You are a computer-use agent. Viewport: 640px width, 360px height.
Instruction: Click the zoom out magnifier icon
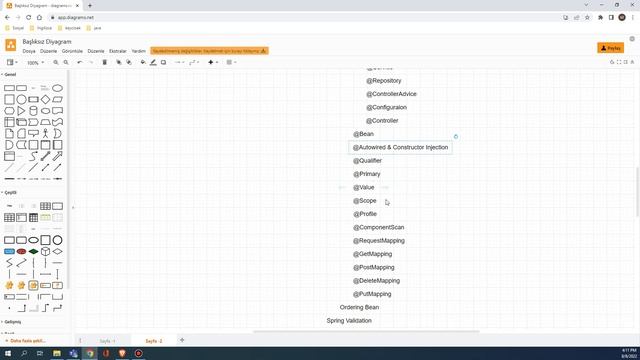tap(66, 62)
